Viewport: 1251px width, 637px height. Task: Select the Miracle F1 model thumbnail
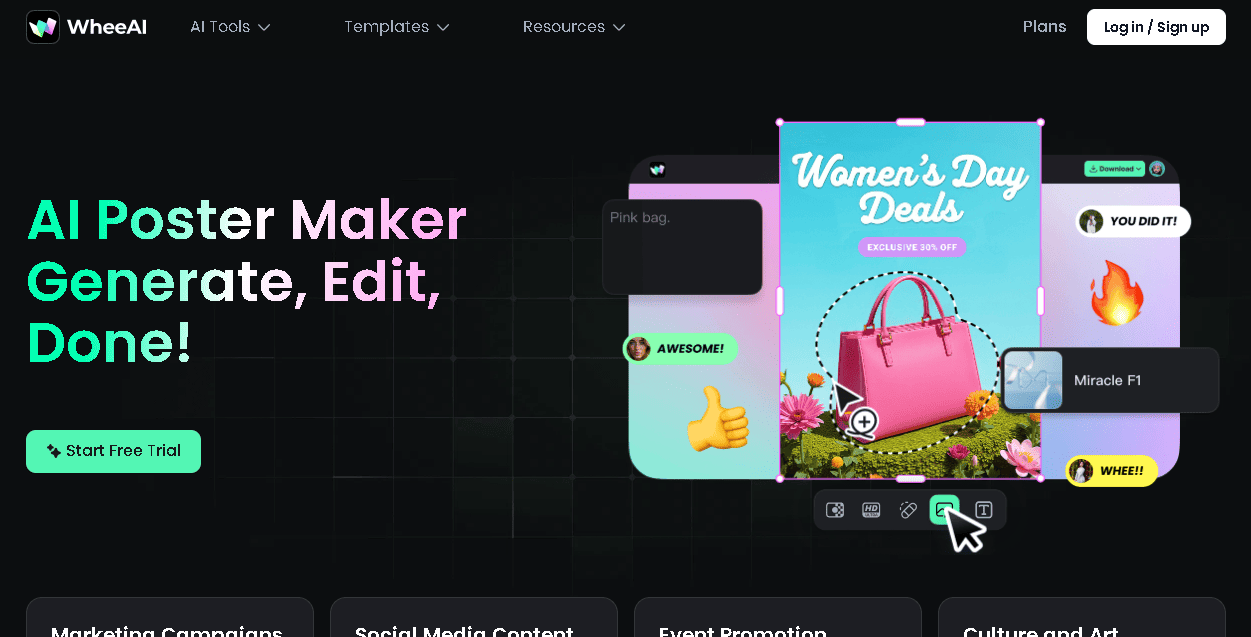point(1033,380)
